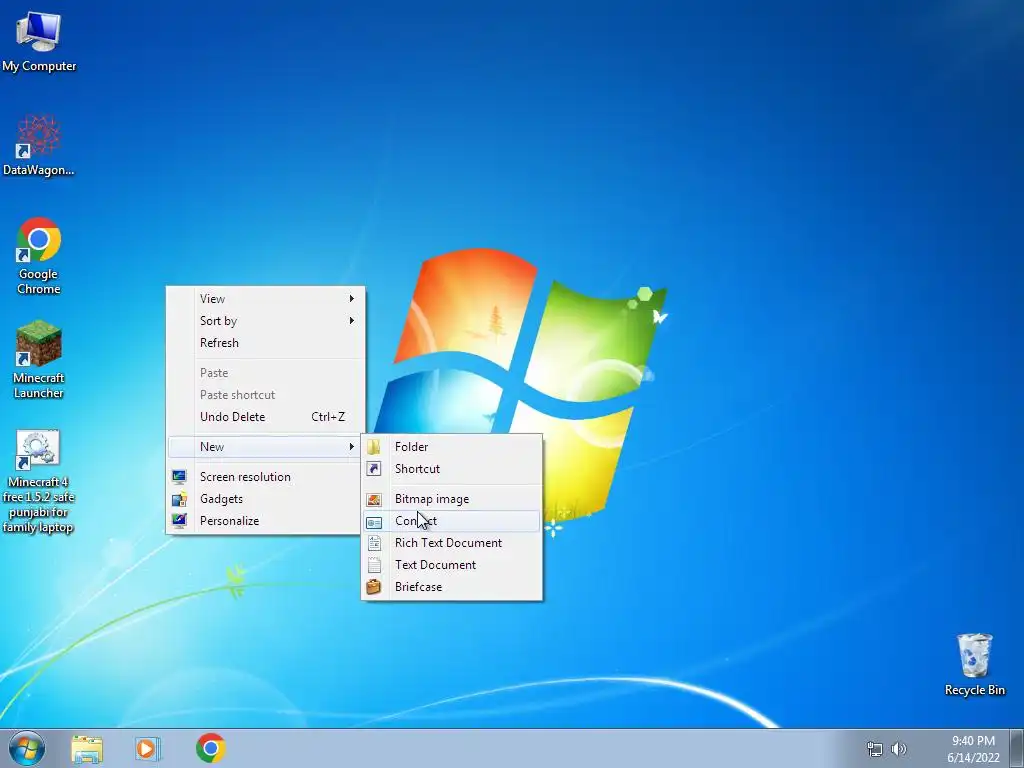
Task: Click the Bitmap image icon in submenu
Action: 374,500
